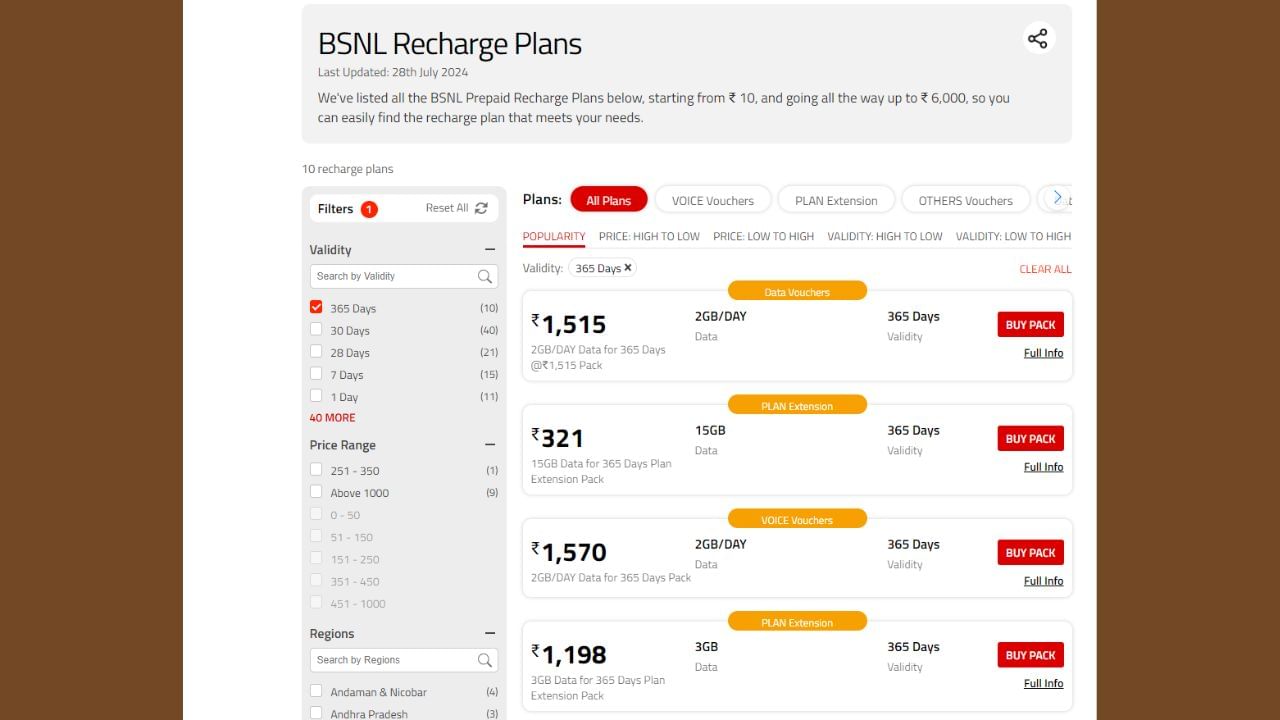This screenshot has height=720, width=1280.
Task: Check the 30 Days validity filter
Action: pyautogui.click(x=316, y=329)
